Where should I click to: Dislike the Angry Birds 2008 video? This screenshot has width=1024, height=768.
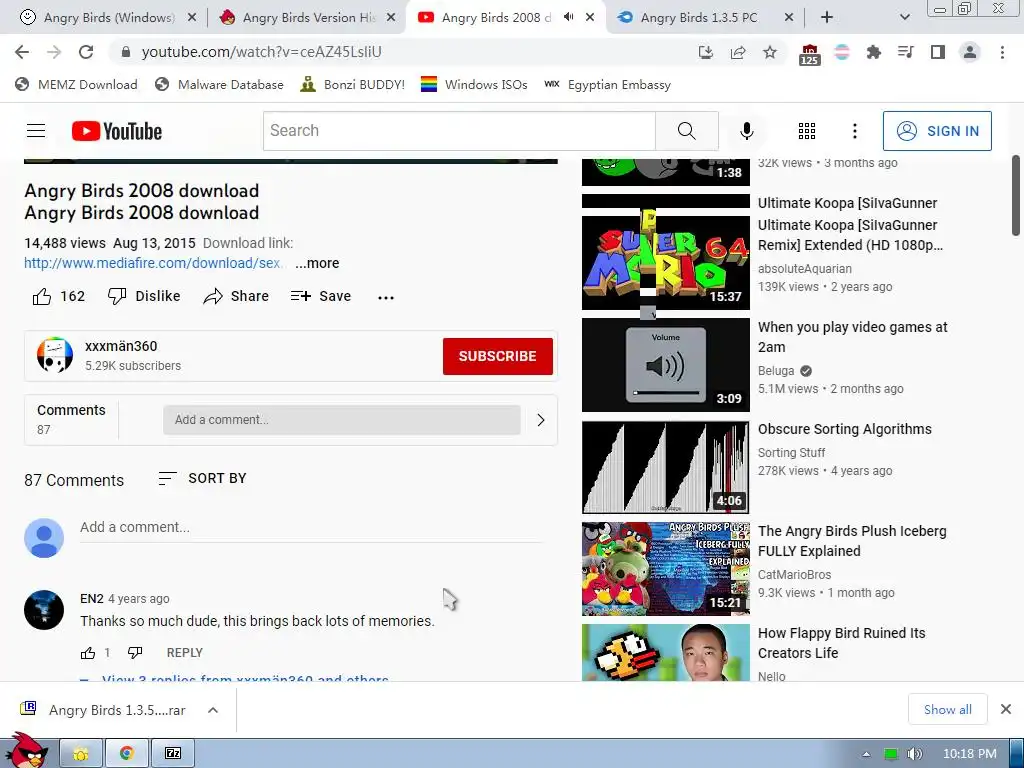pos(144,296)
